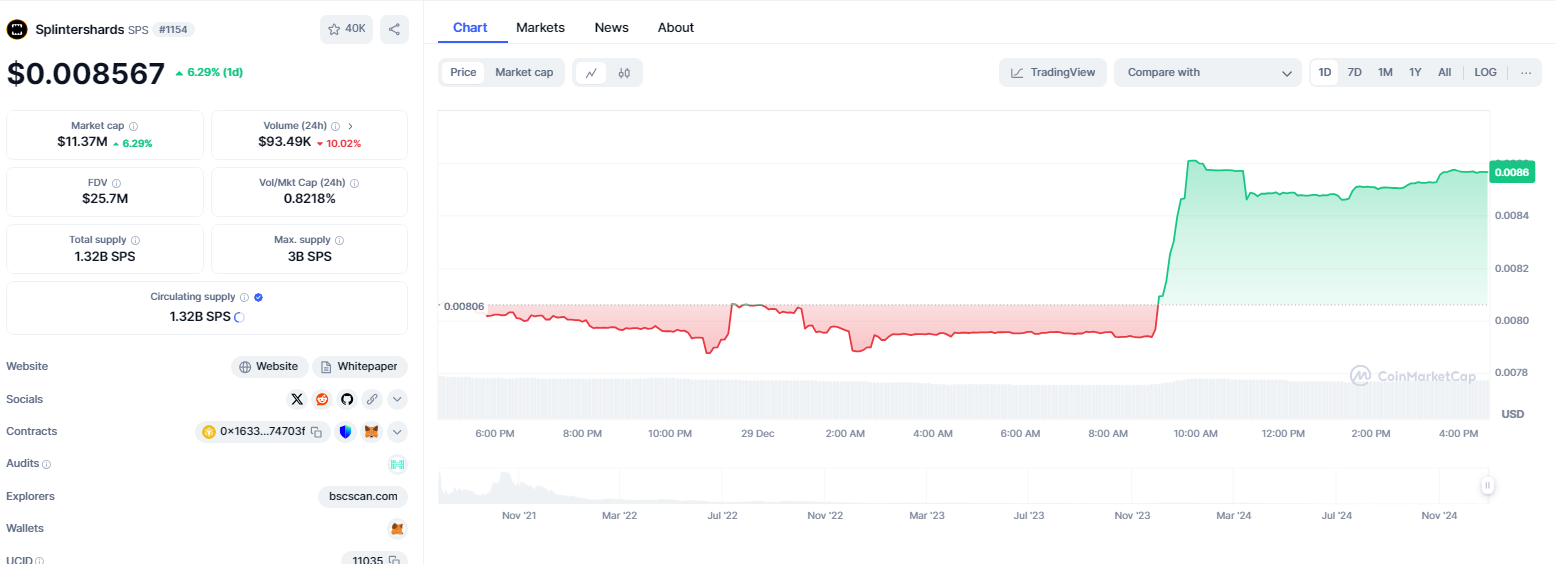Set chart range to 7D
The image size is (1555, 564).
coord(1354,72)
